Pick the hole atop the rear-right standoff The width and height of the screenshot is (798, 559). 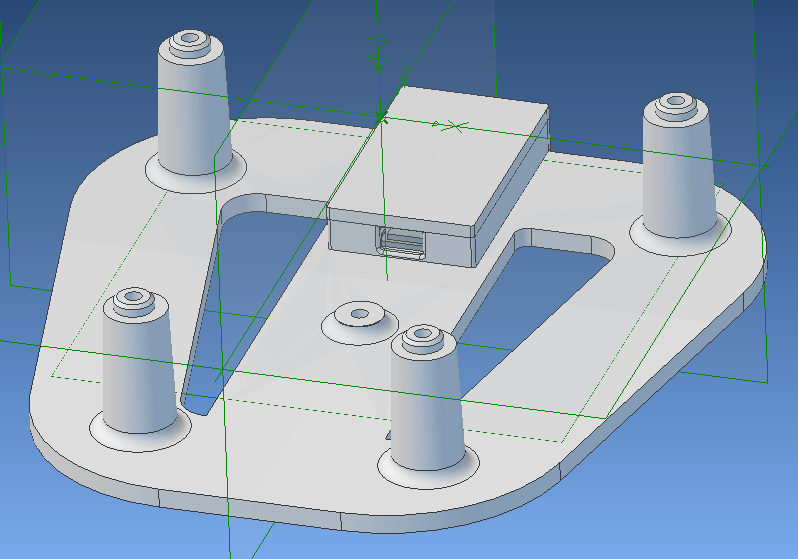(676, 100)
